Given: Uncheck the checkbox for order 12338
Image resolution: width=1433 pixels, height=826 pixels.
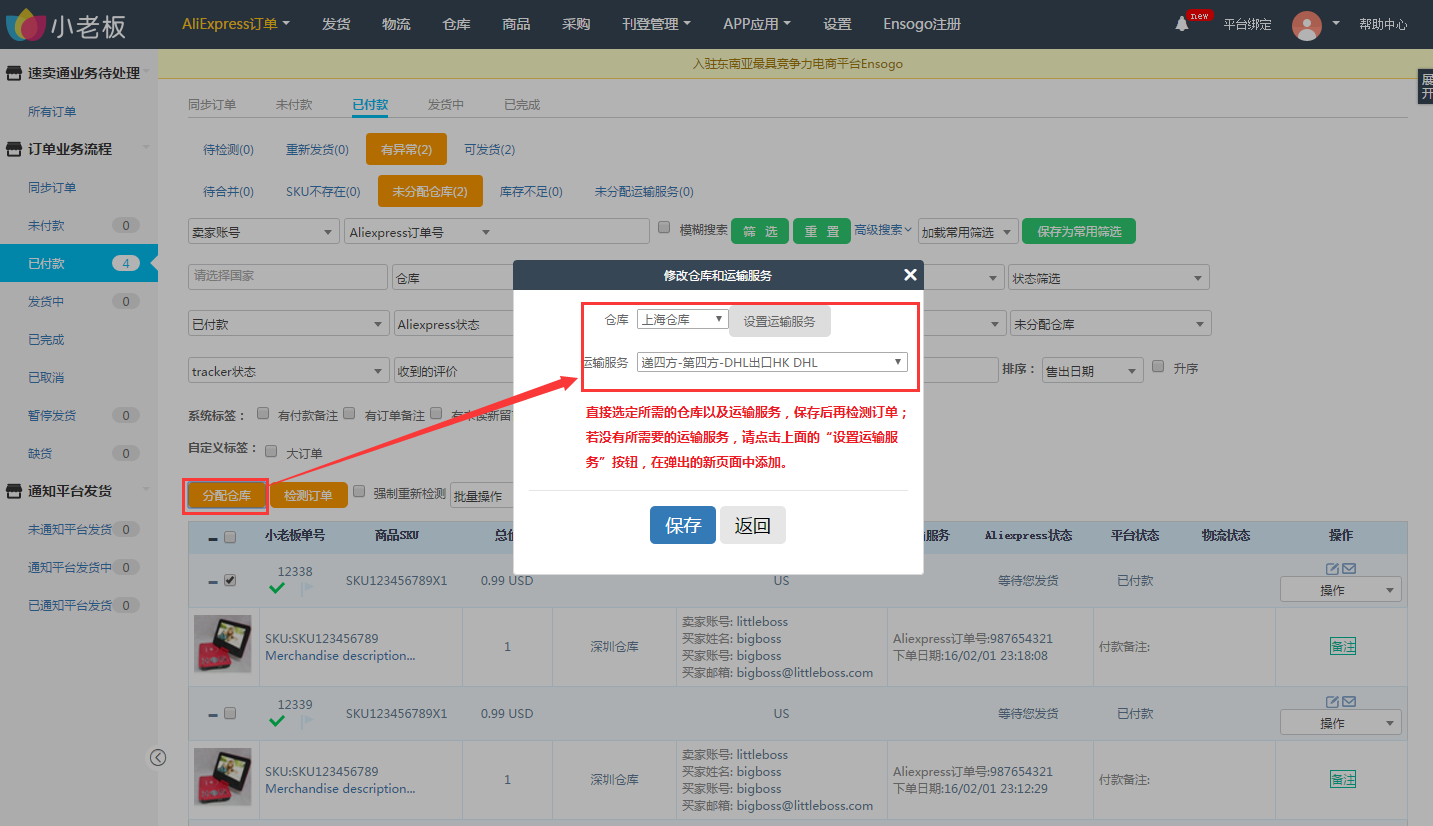Looking at the screenshot, I should pyautogui.click(x=230, y=580).
